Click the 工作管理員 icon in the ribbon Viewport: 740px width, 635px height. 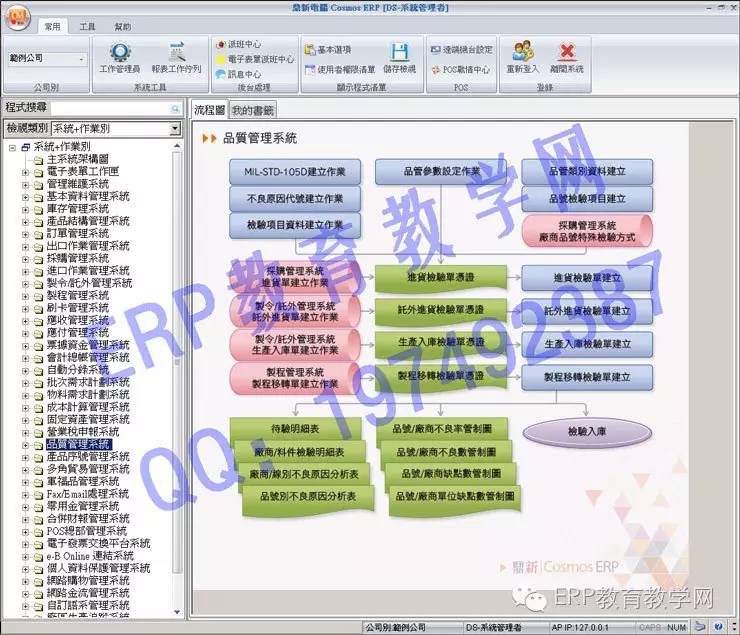click(x=119, y=56)
